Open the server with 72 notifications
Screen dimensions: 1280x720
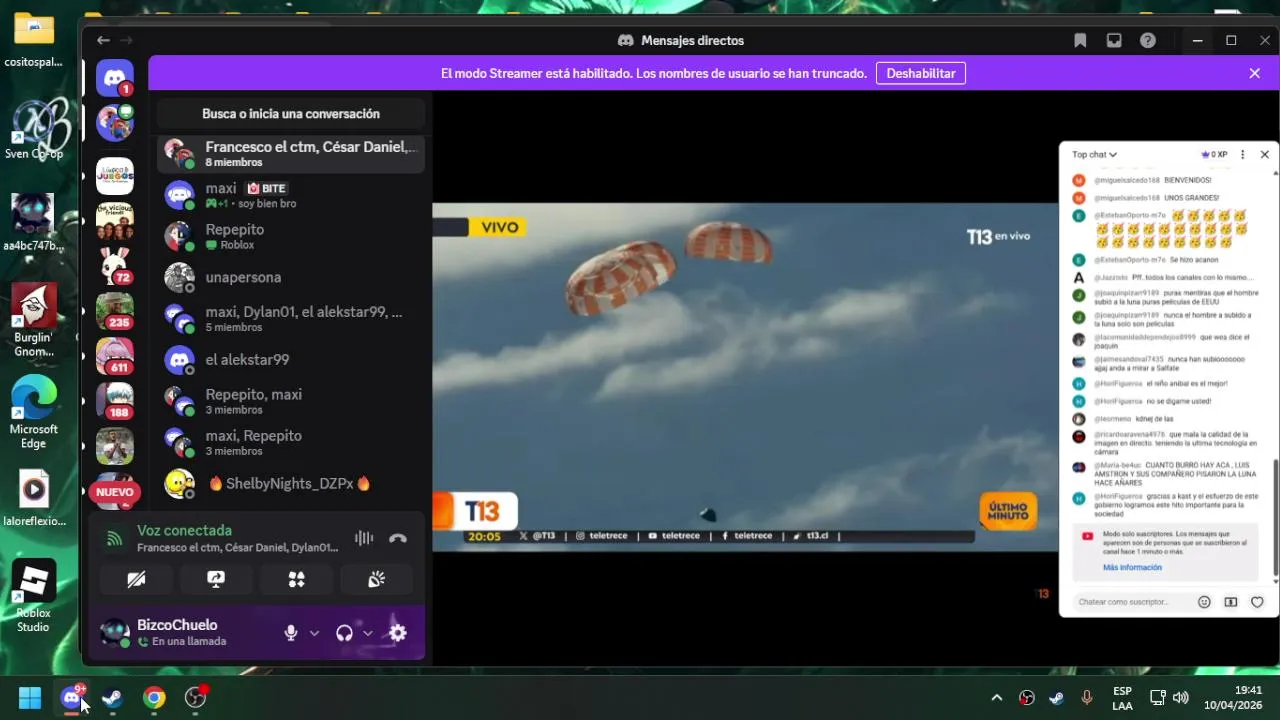115,266
